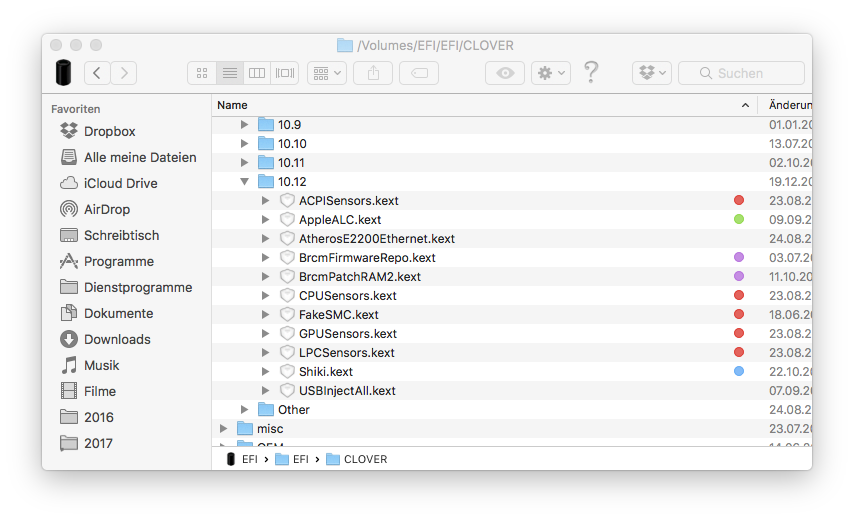The width and height of the screenshot is (854, 520).
Task: Select AtherosE2200Ethernet.kext row
Action: pyautogui.click(x=512, y=239)
